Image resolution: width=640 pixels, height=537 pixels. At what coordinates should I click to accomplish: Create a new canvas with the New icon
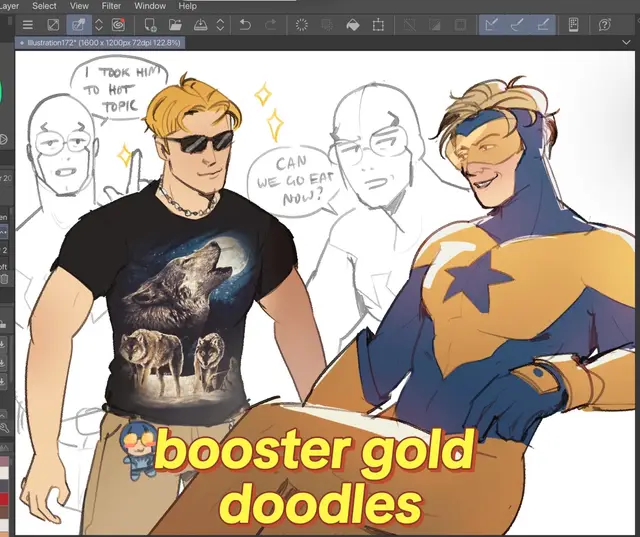150,25
